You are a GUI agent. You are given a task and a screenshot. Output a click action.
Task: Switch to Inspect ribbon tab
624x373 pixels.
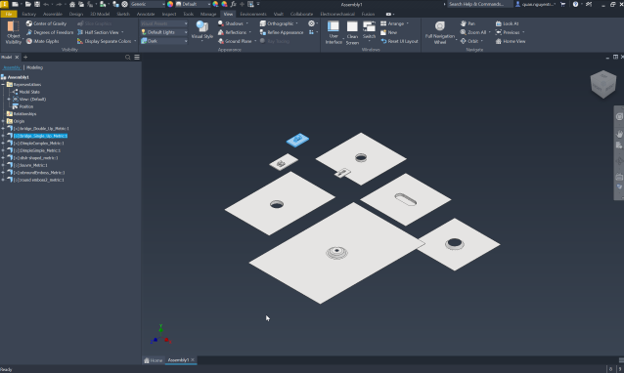(169, 14)
